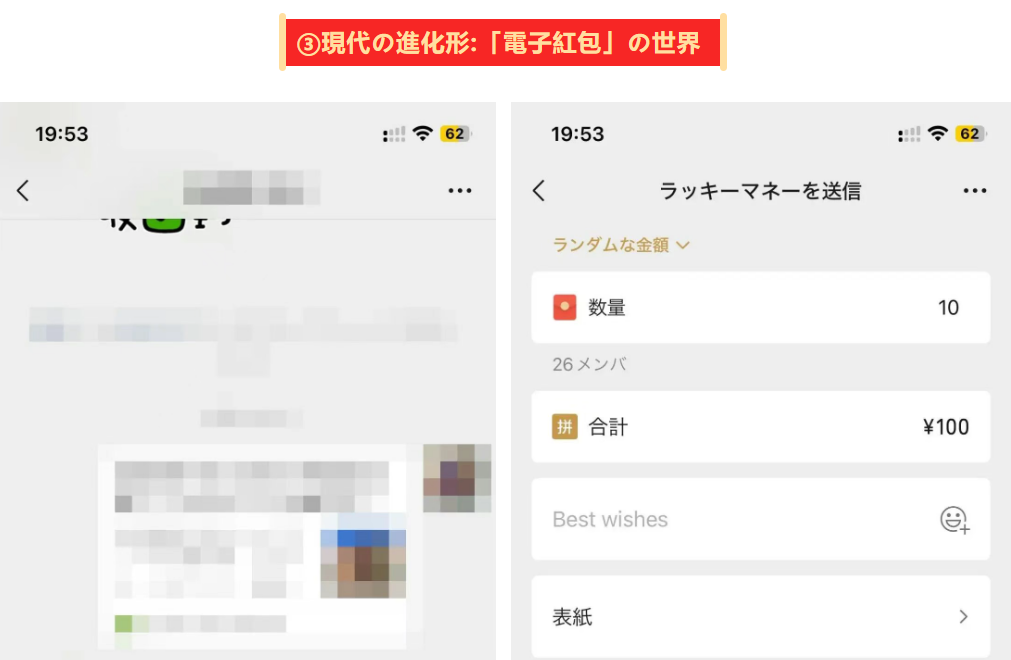Go back from the Lucky Money send screen
The image size is (1011, 660).
539,191
